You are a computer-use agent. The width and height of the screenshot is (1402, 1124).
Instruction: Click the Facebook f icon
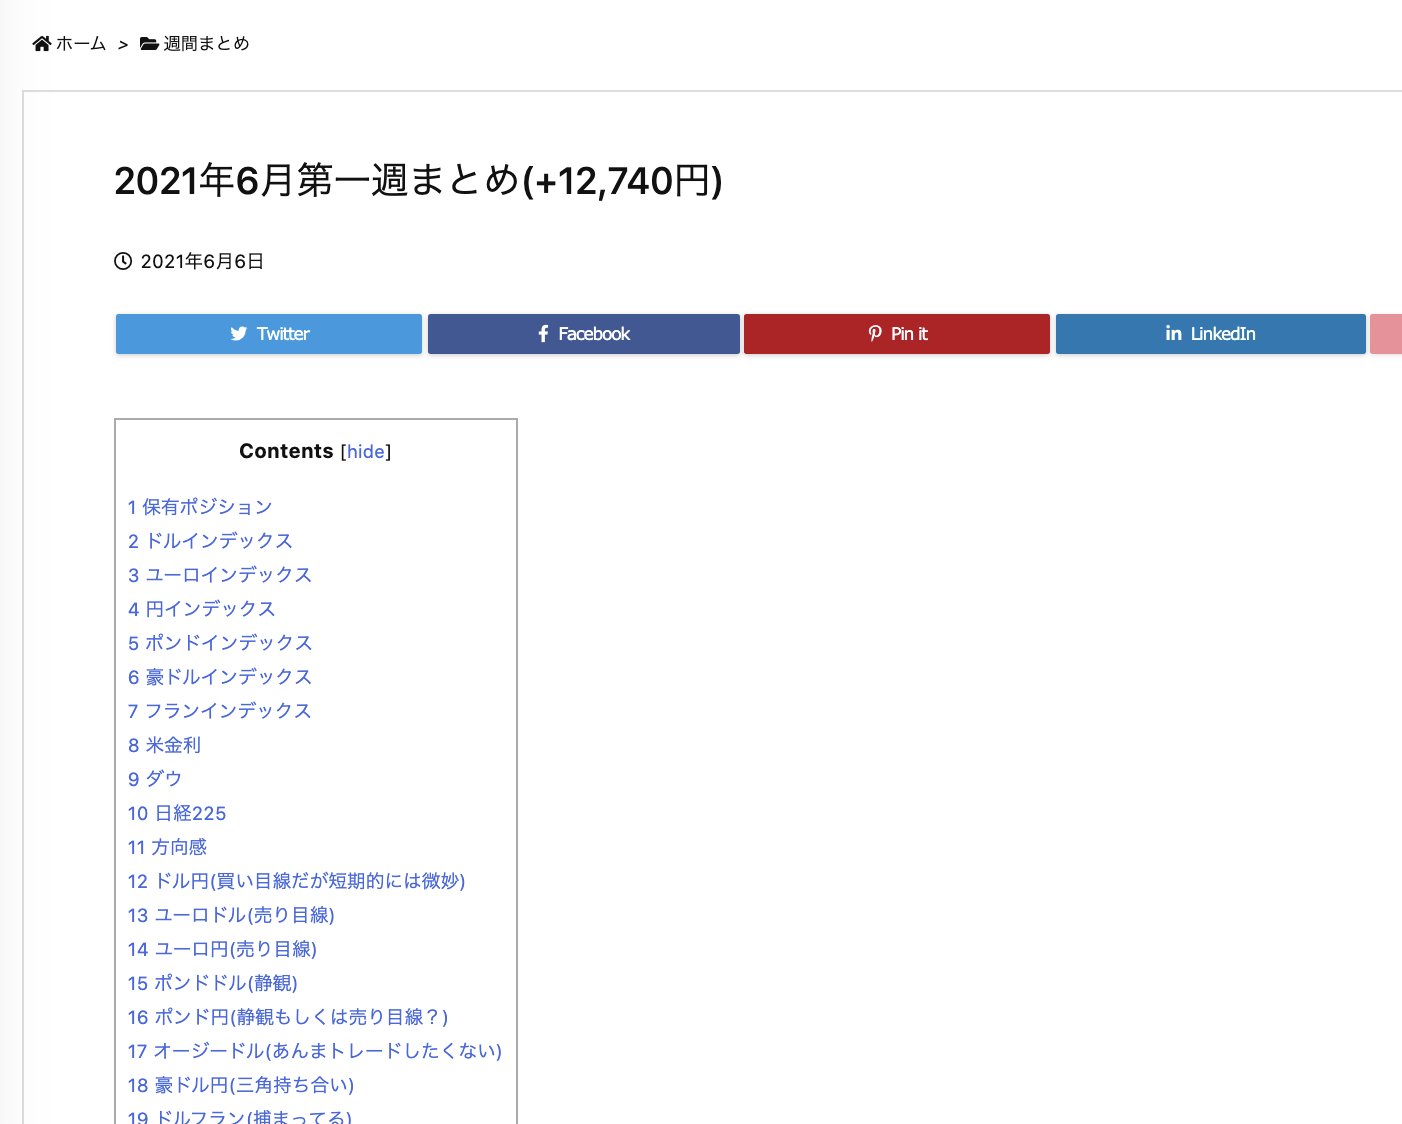543,334
